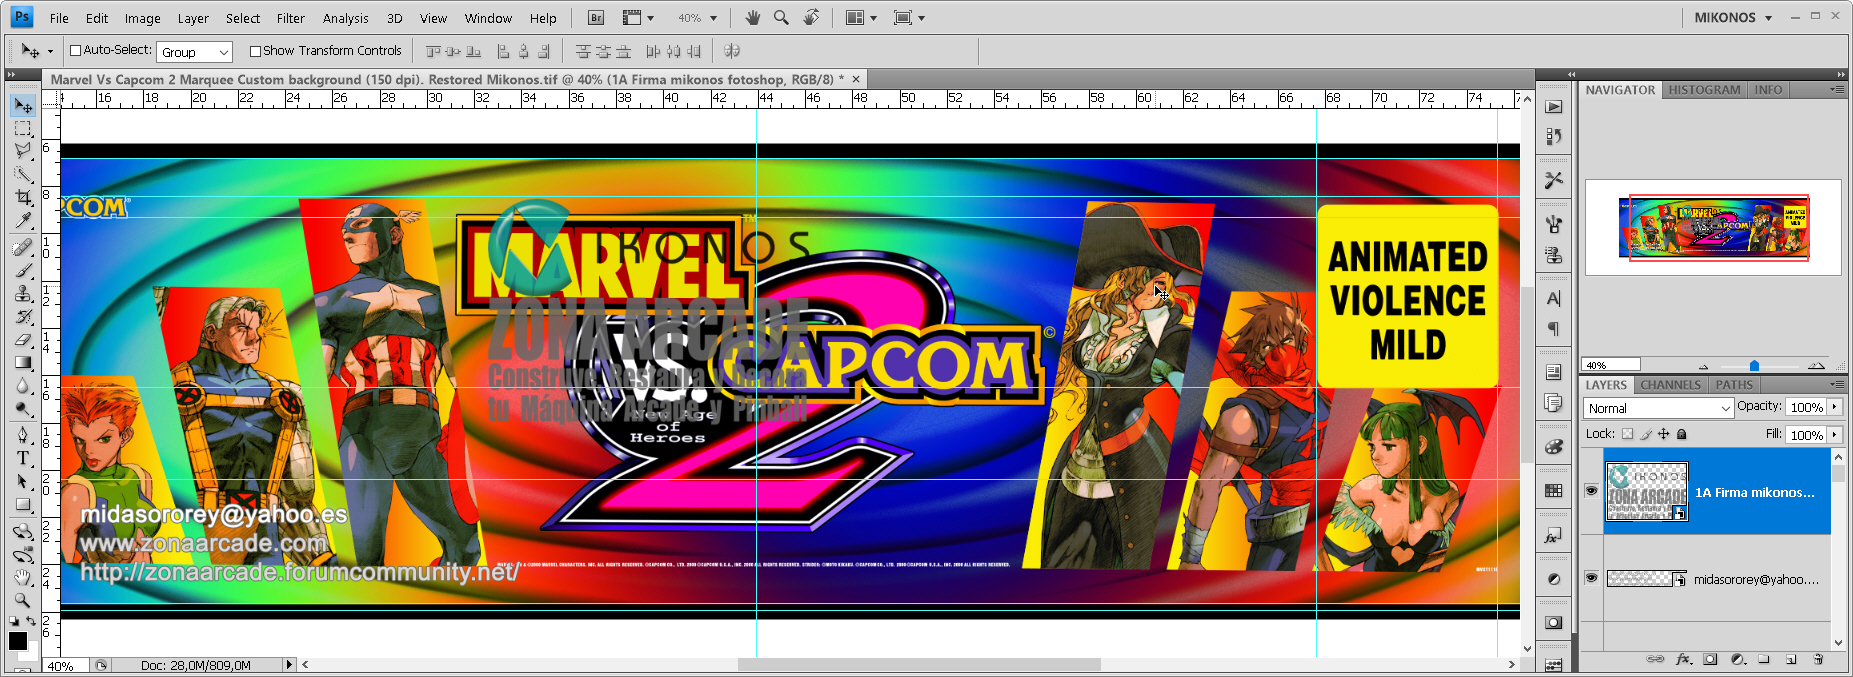
Task: Open the View Extras dropdown
Action: coord(638,18)
